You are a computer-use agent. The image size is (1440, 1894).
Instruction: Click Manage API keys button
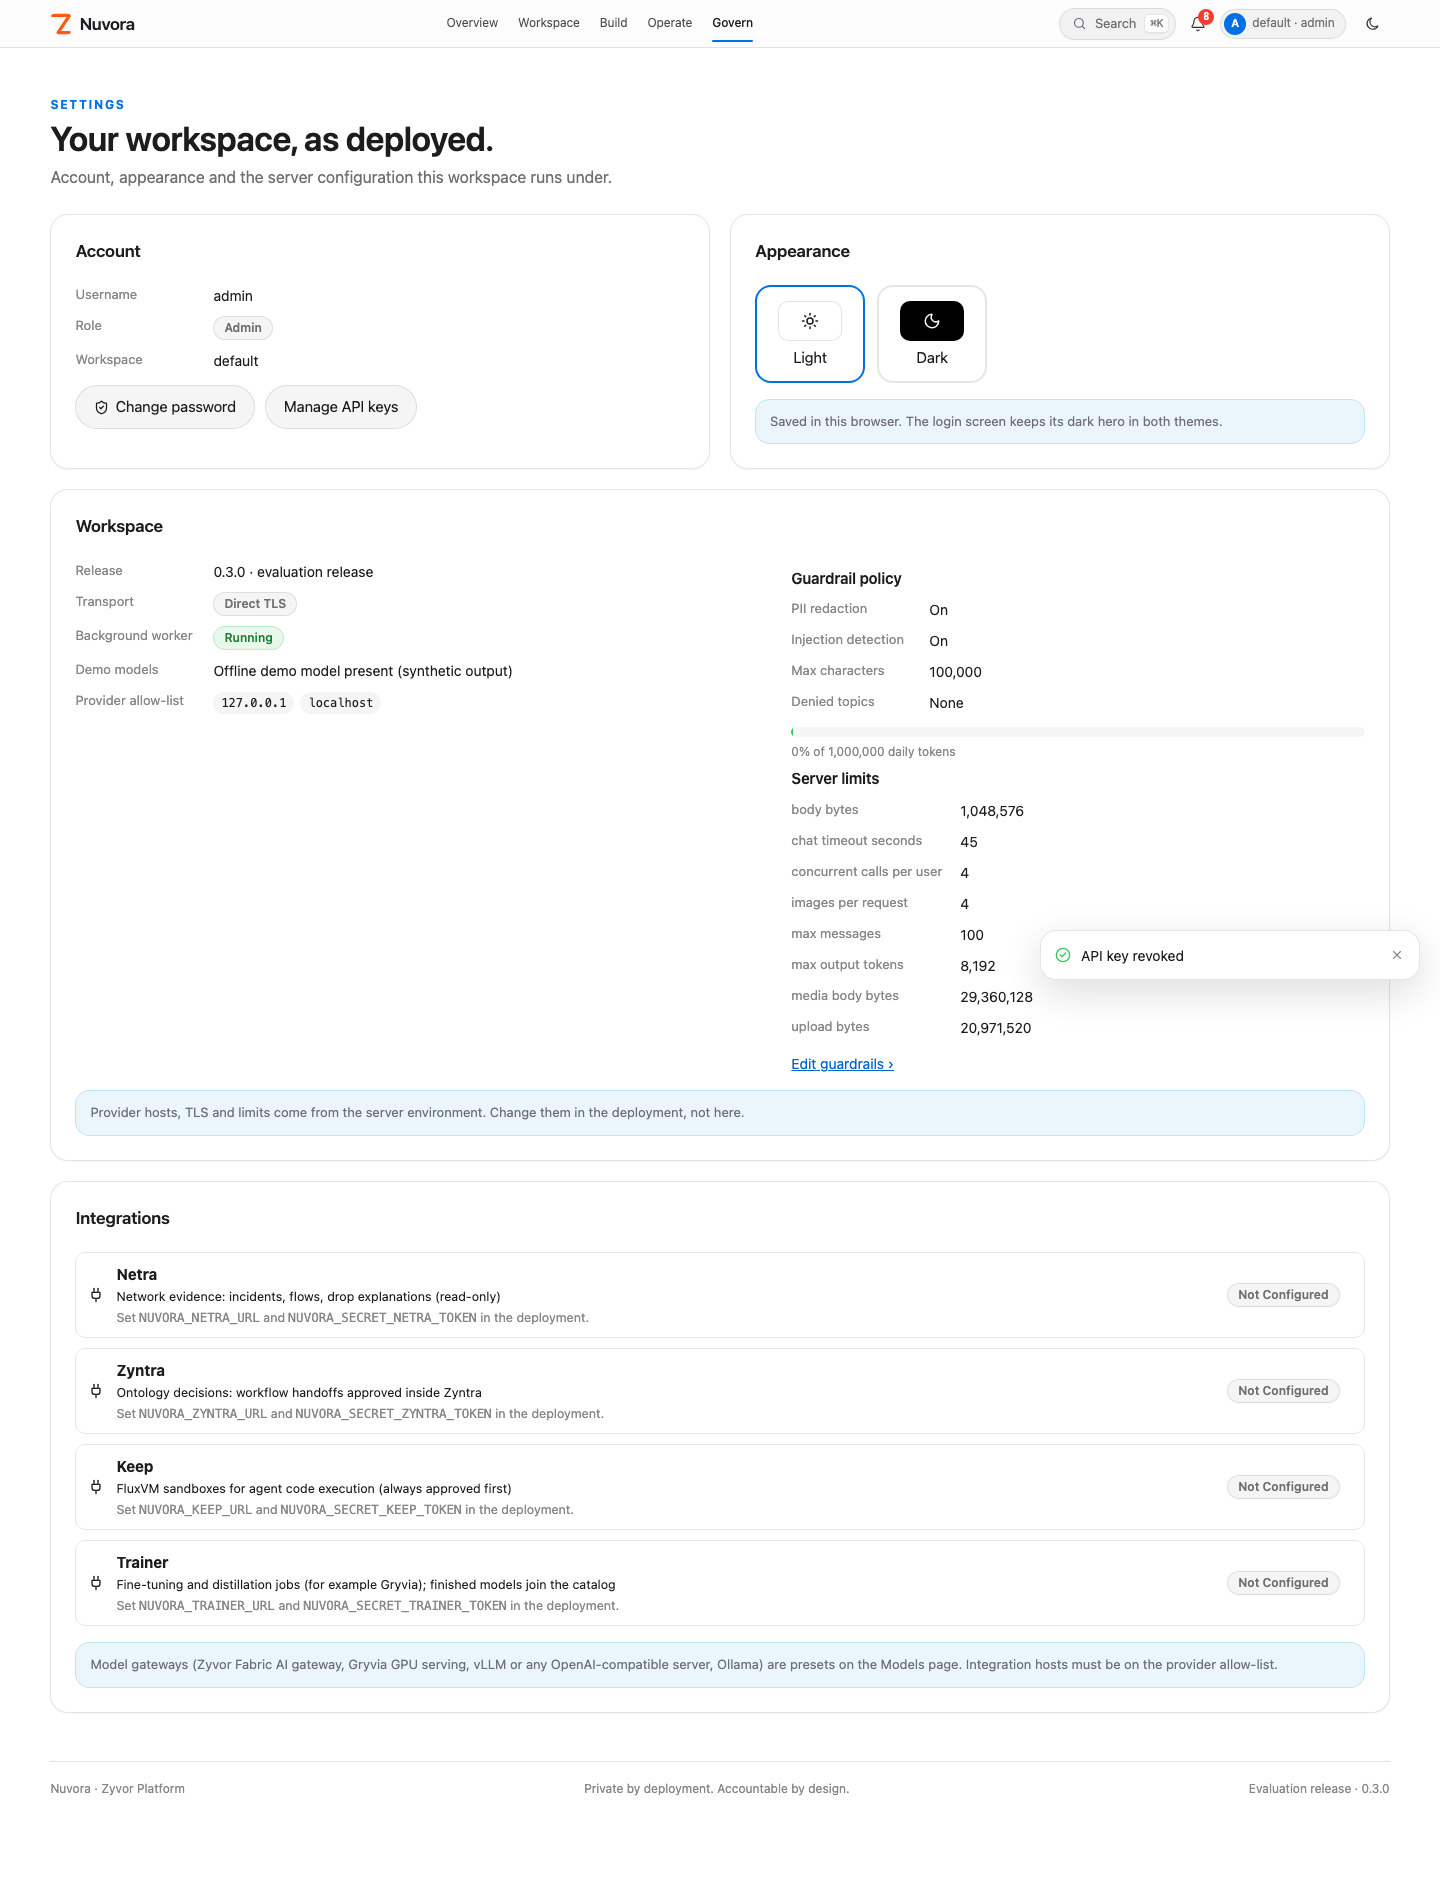pos(341,407)
